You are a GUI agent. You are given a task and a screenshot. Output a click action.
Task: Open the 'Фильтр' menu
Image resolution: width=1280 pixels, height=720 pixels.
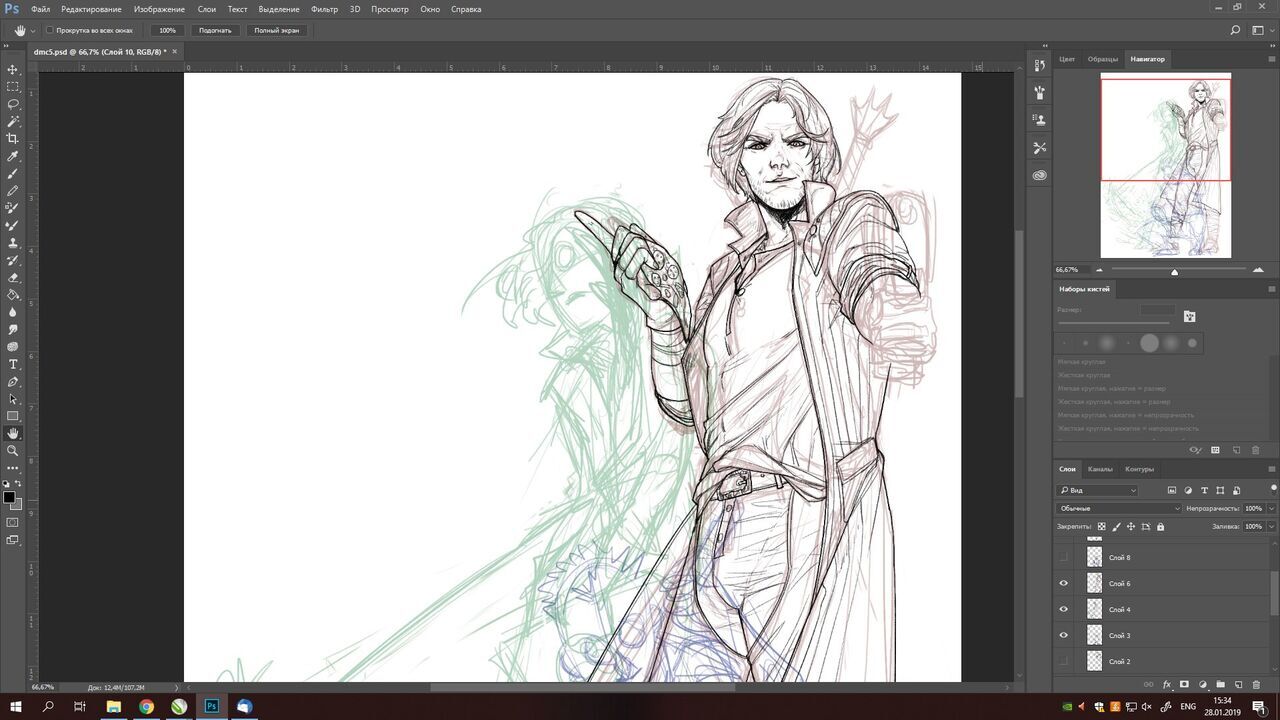click(x=324, y=9)
